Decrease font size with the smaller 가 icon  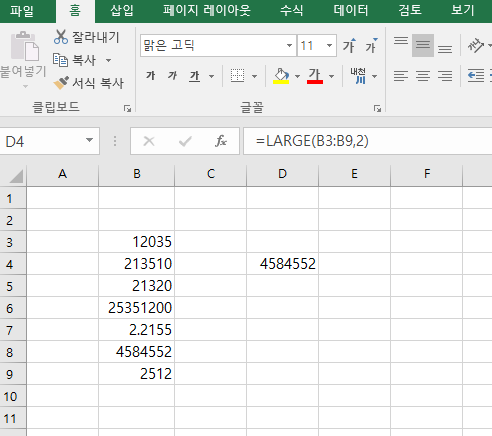tap(371, 45)
